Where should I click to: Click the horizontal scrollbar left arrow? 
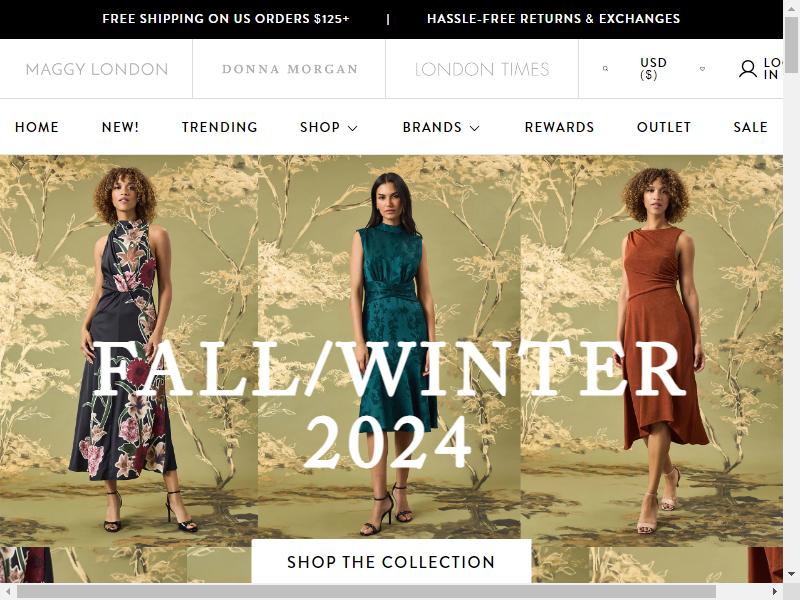point(8,592)
